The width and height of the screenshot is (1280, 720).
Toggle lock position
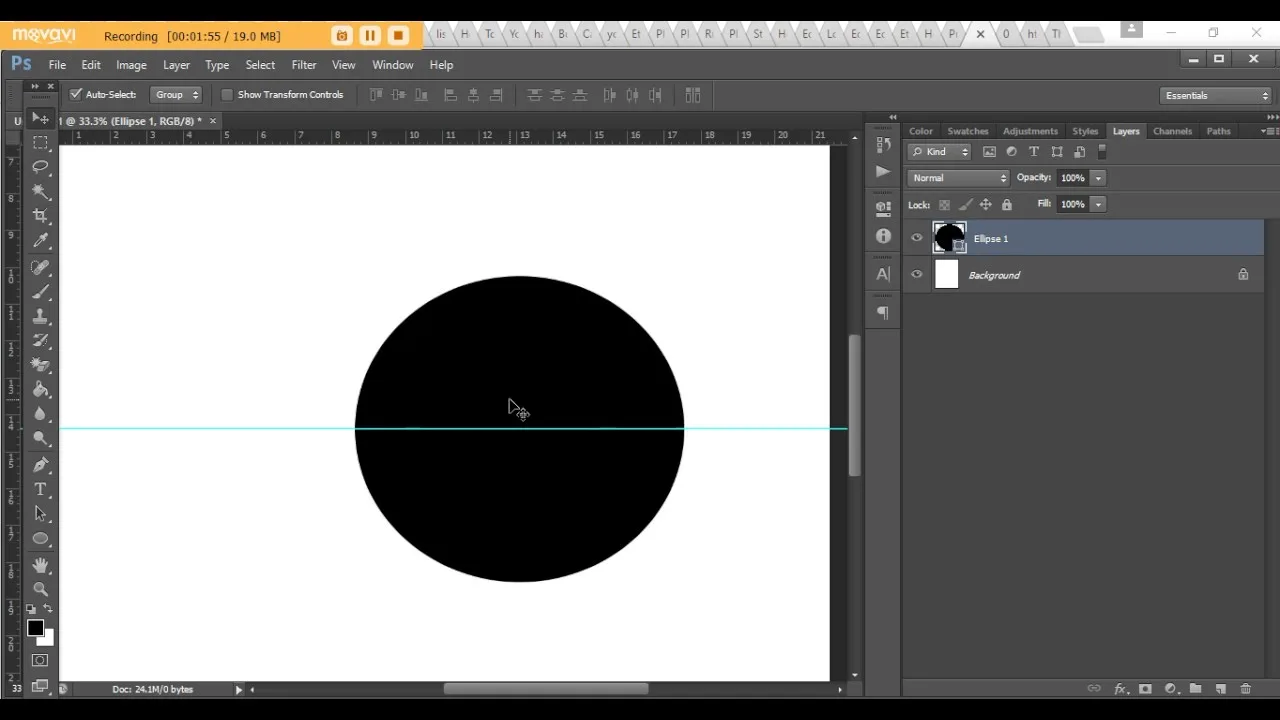(x=986, y=205)
